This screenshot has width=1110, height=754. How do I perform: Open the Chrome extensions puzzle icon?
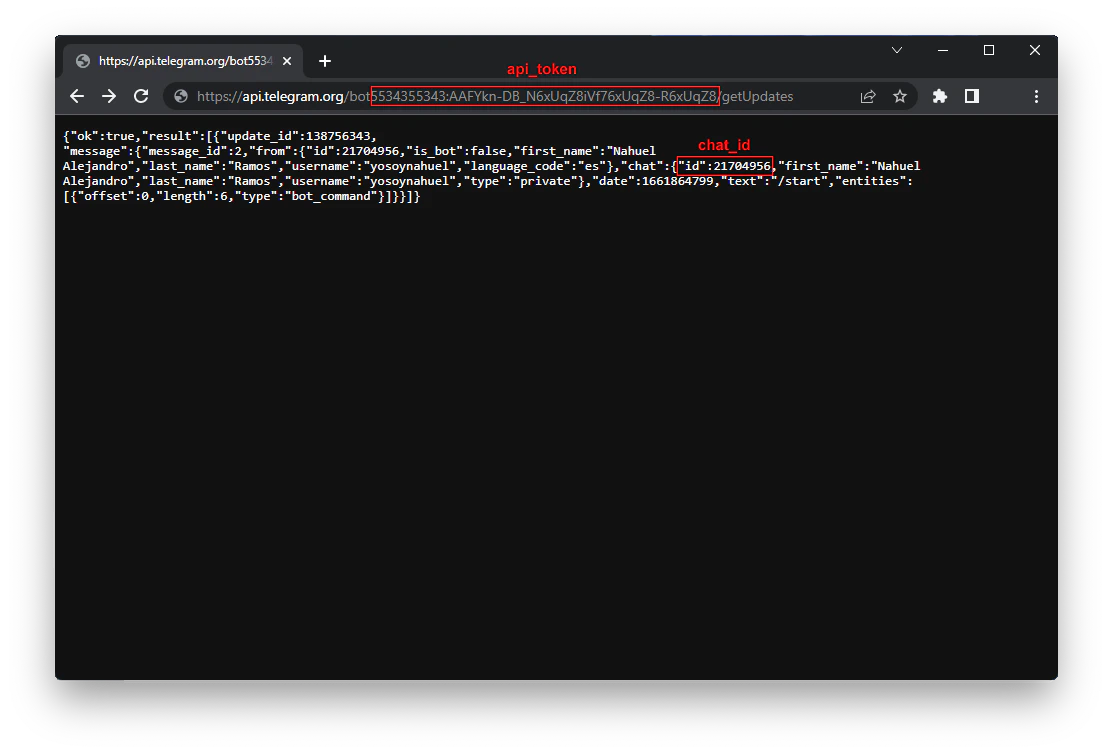point(939,96)
